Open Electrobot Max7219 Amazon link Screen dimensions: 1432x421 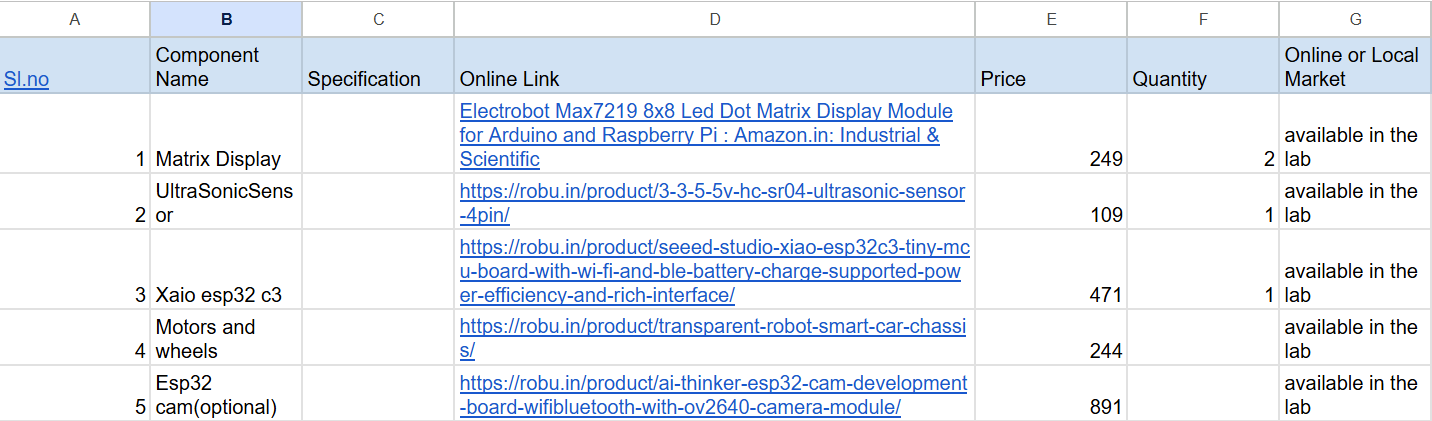(706, 135)
